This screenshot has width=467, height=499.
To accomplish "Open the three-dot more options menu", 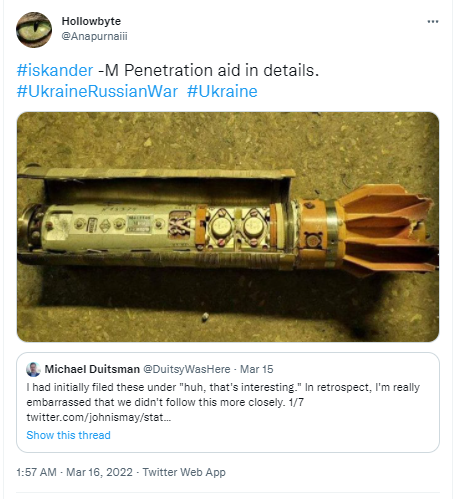I will (432, 22).
